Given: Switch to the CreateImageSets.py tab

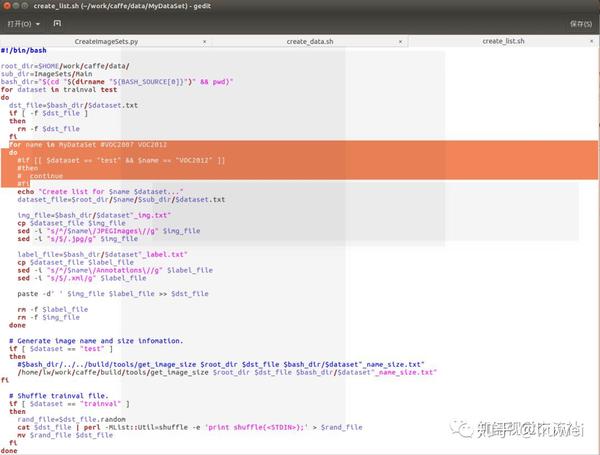Looking at the screenshot, I should 106,41.
